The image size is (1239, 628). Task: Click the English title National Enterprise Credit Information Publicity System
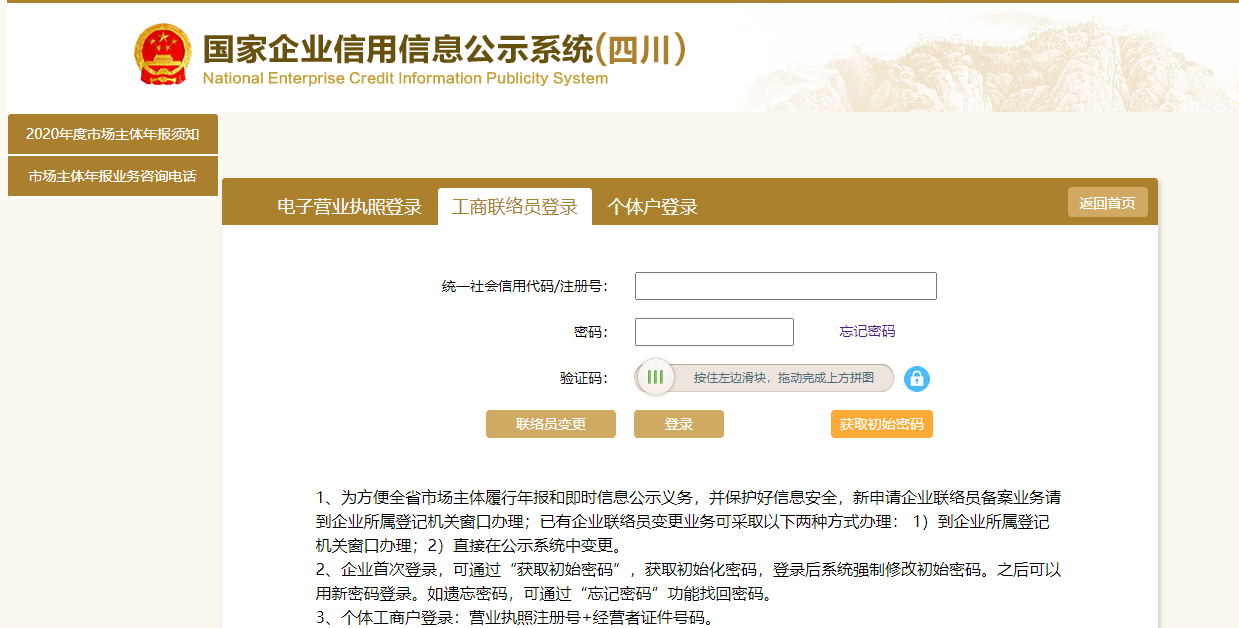tap(405, 79)
